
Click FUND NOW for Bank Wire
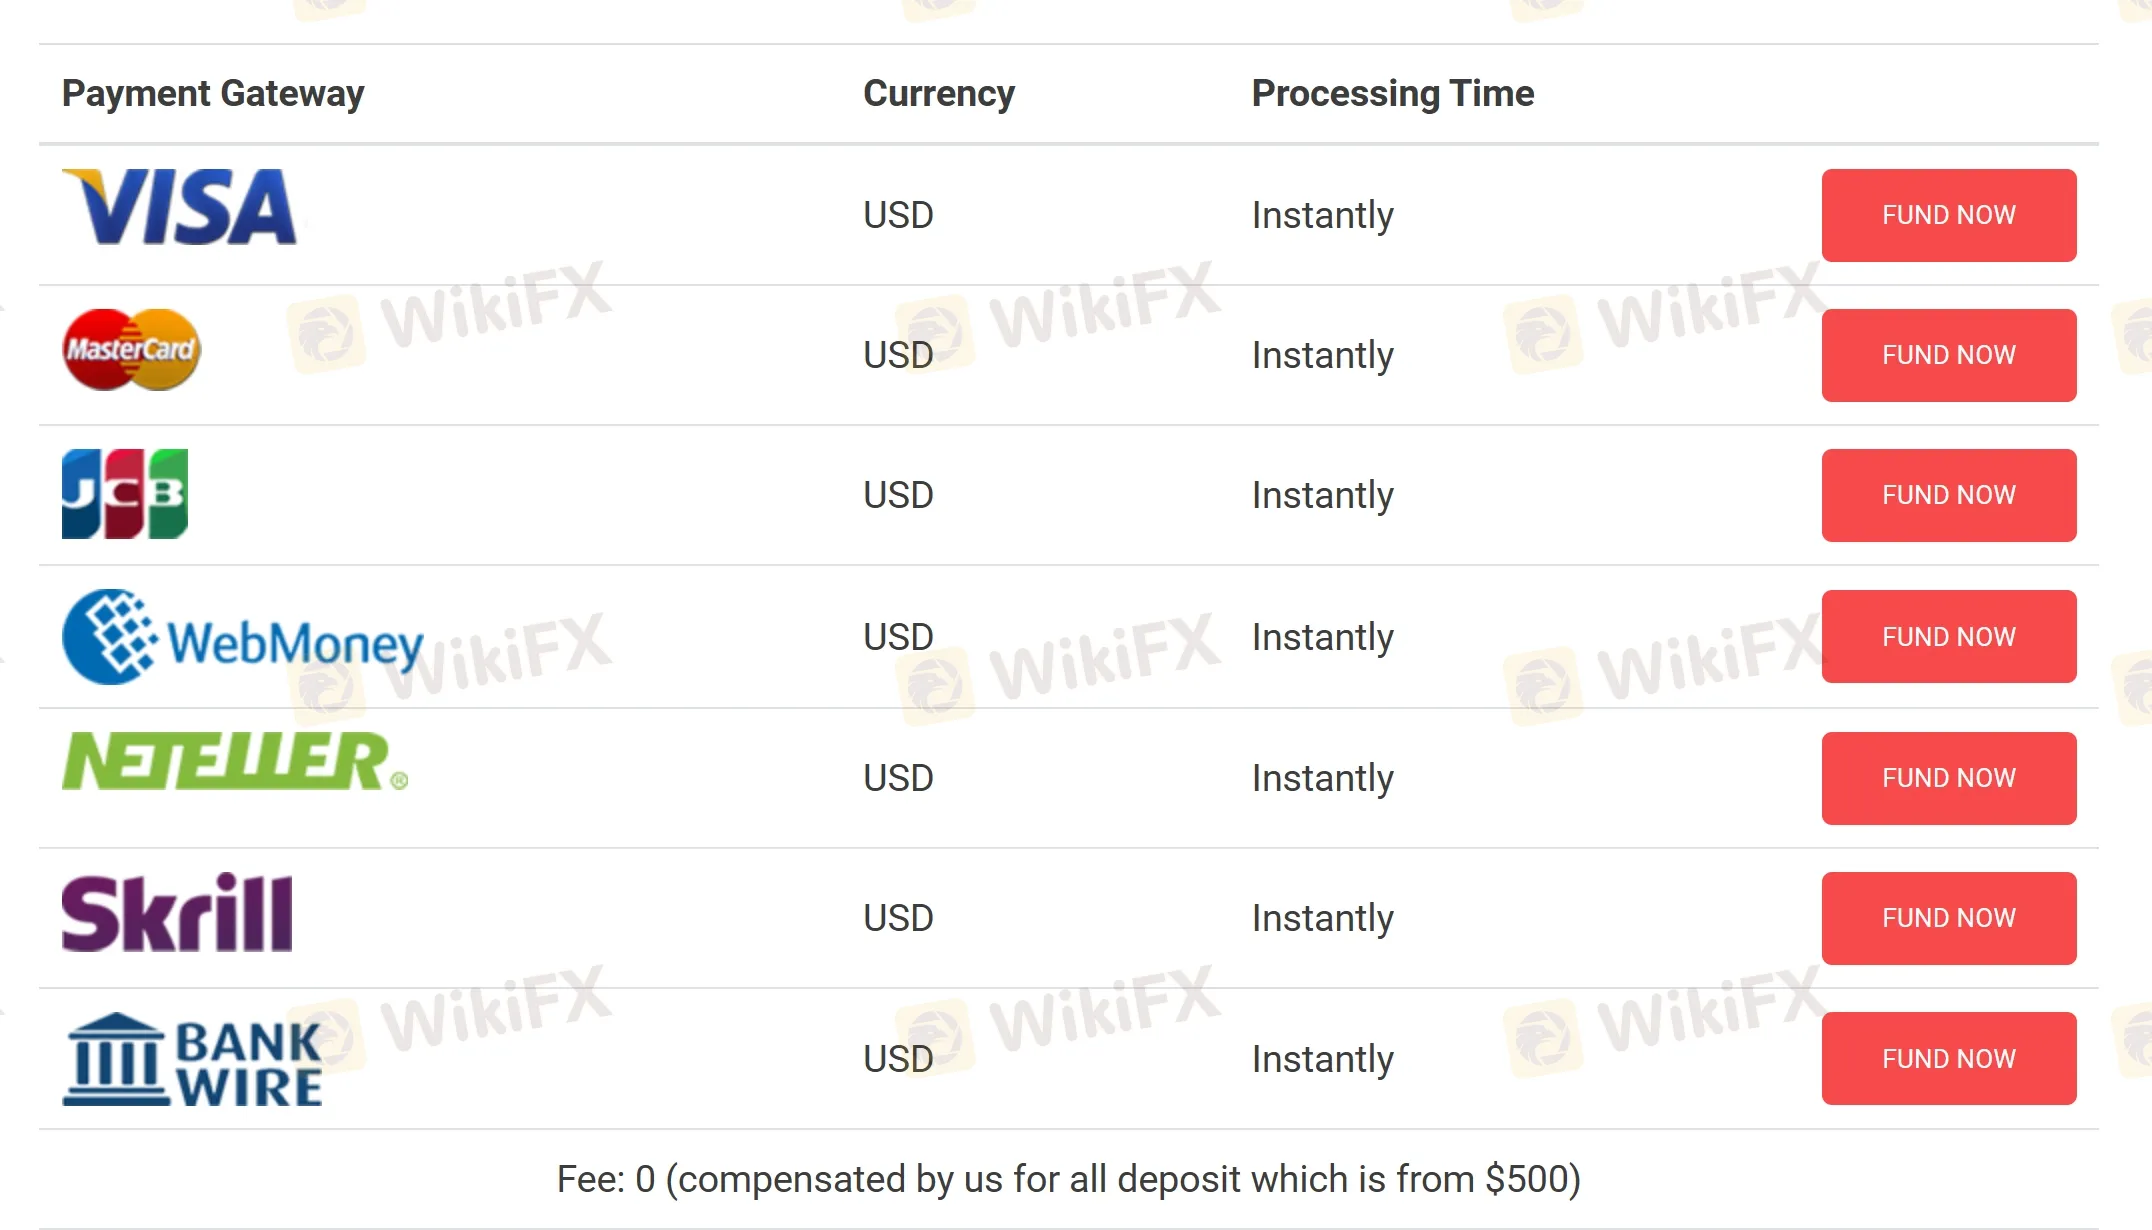(1948, 1058)
